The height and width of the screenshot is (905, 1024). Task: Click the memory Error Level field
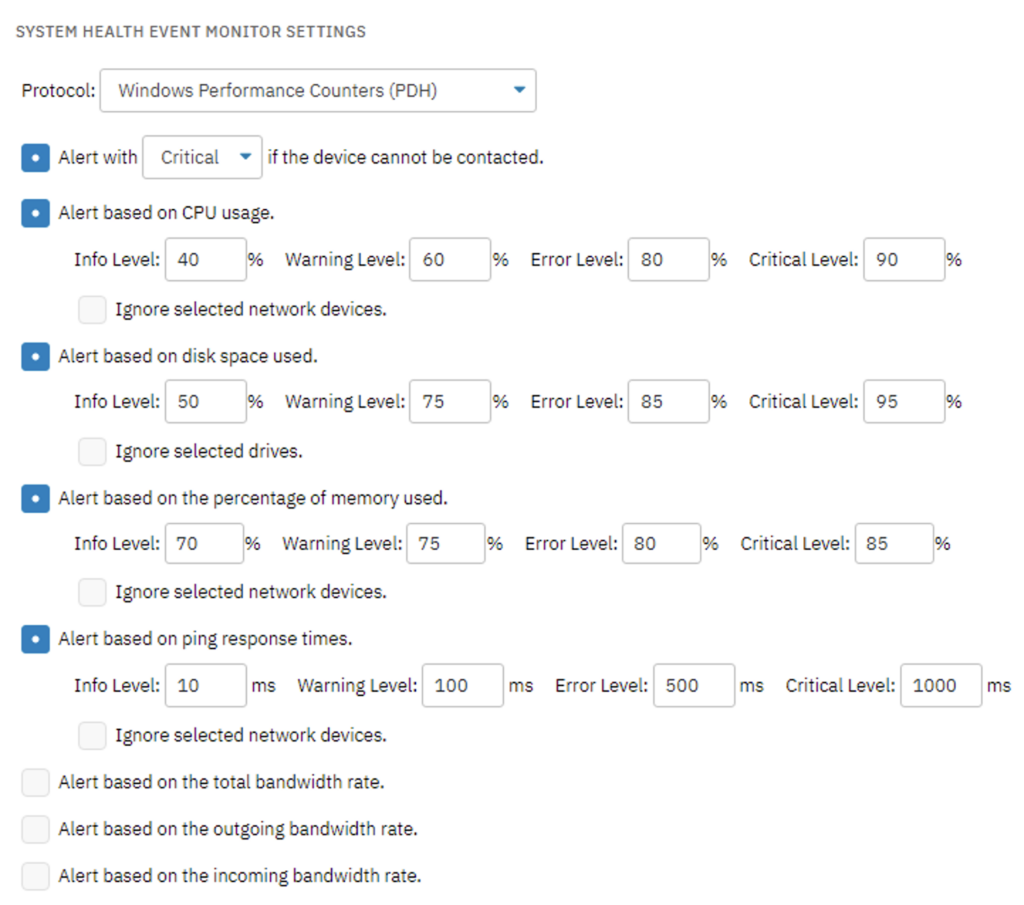pyautogui.click(x=662, y=543)
